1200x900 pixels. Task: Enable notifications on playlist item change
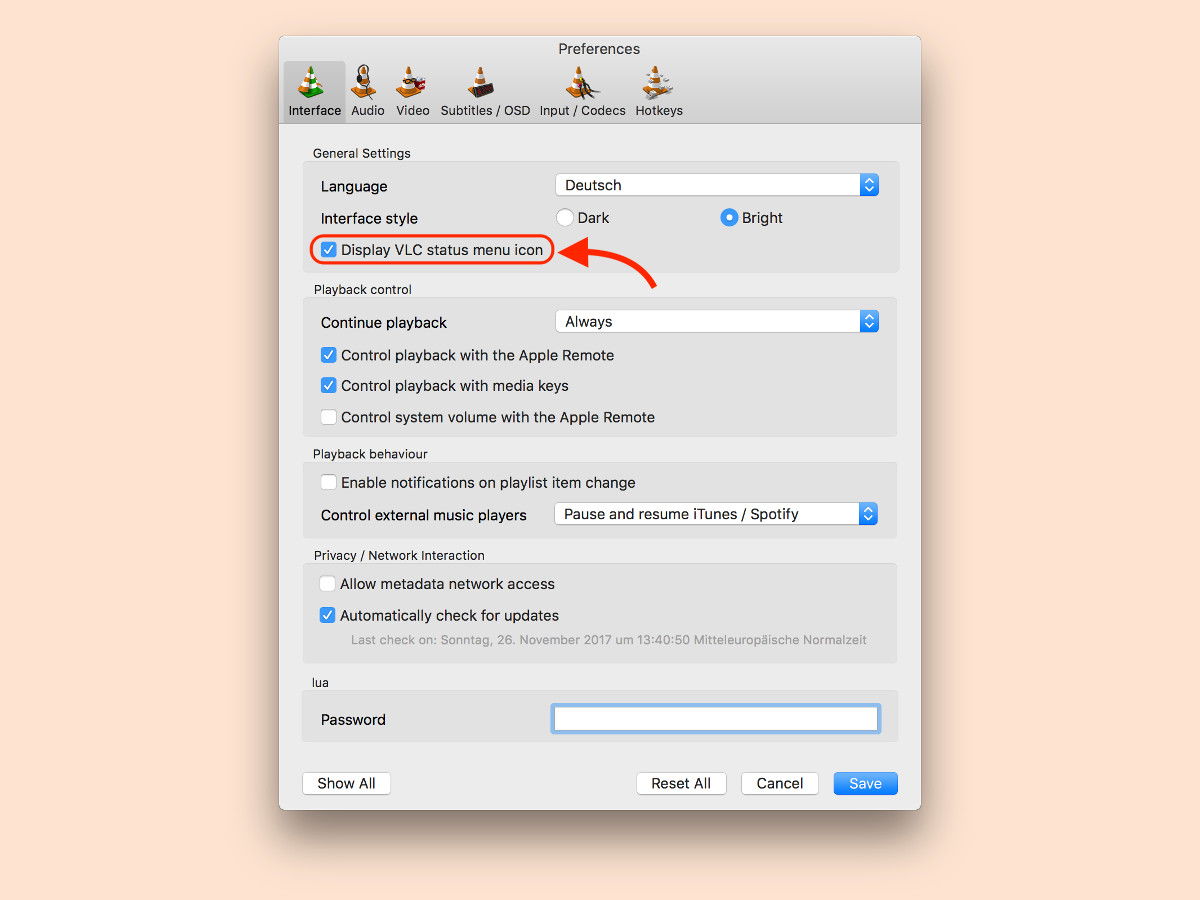point(329,482)
